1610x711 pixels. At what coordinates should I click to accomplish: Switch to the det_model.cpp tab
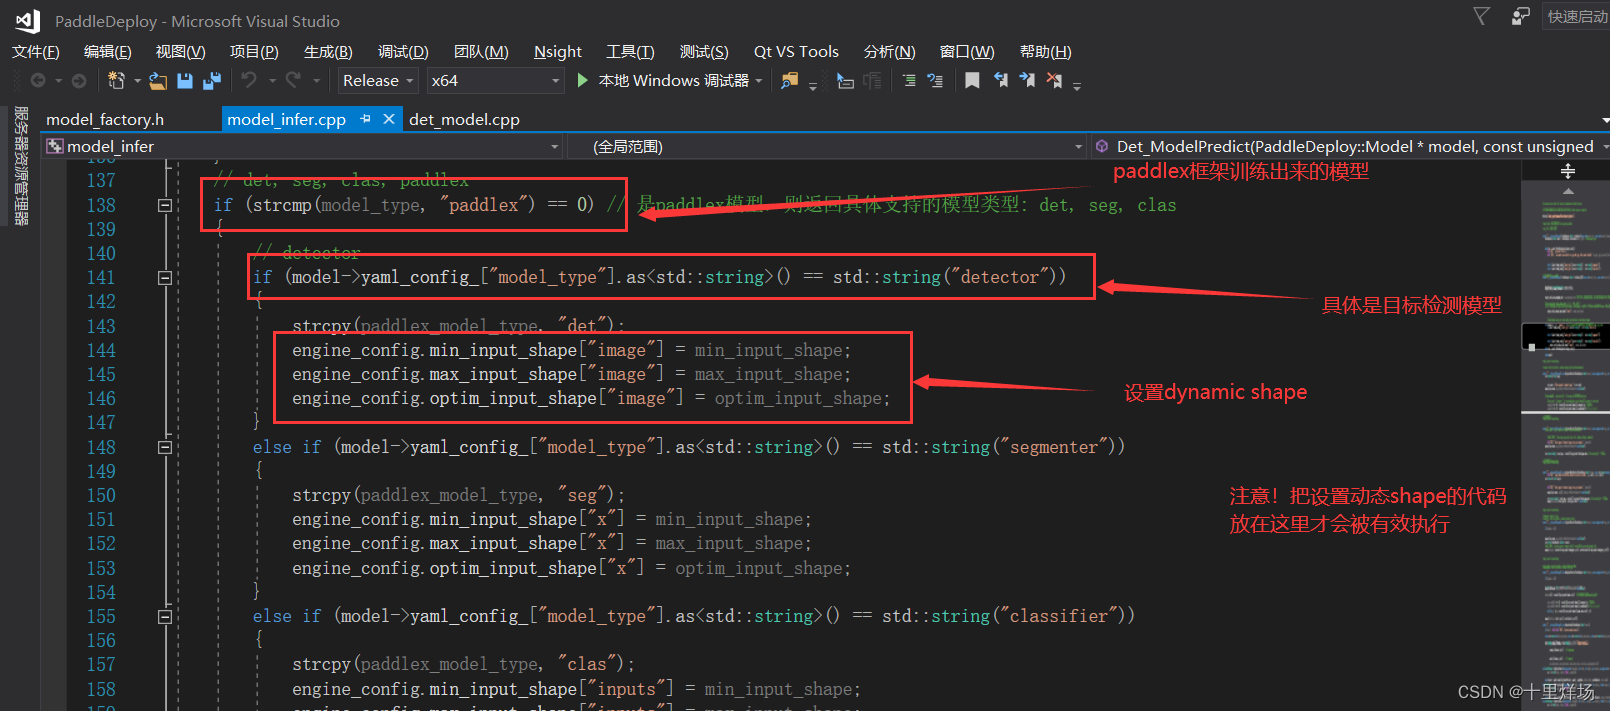pyautogui.click(x=464, y=119)
